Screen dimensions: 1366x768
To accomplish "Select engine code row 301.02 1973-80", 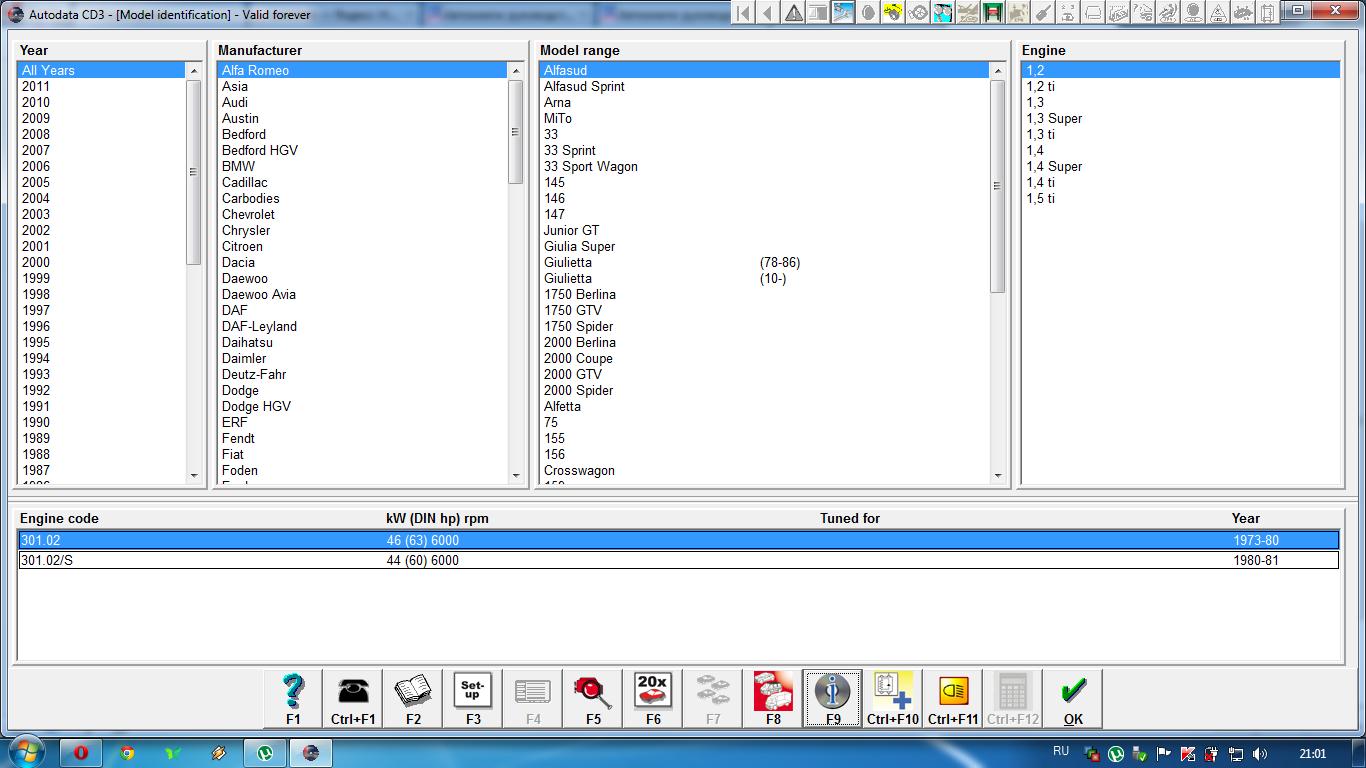I will pos(678,540).
